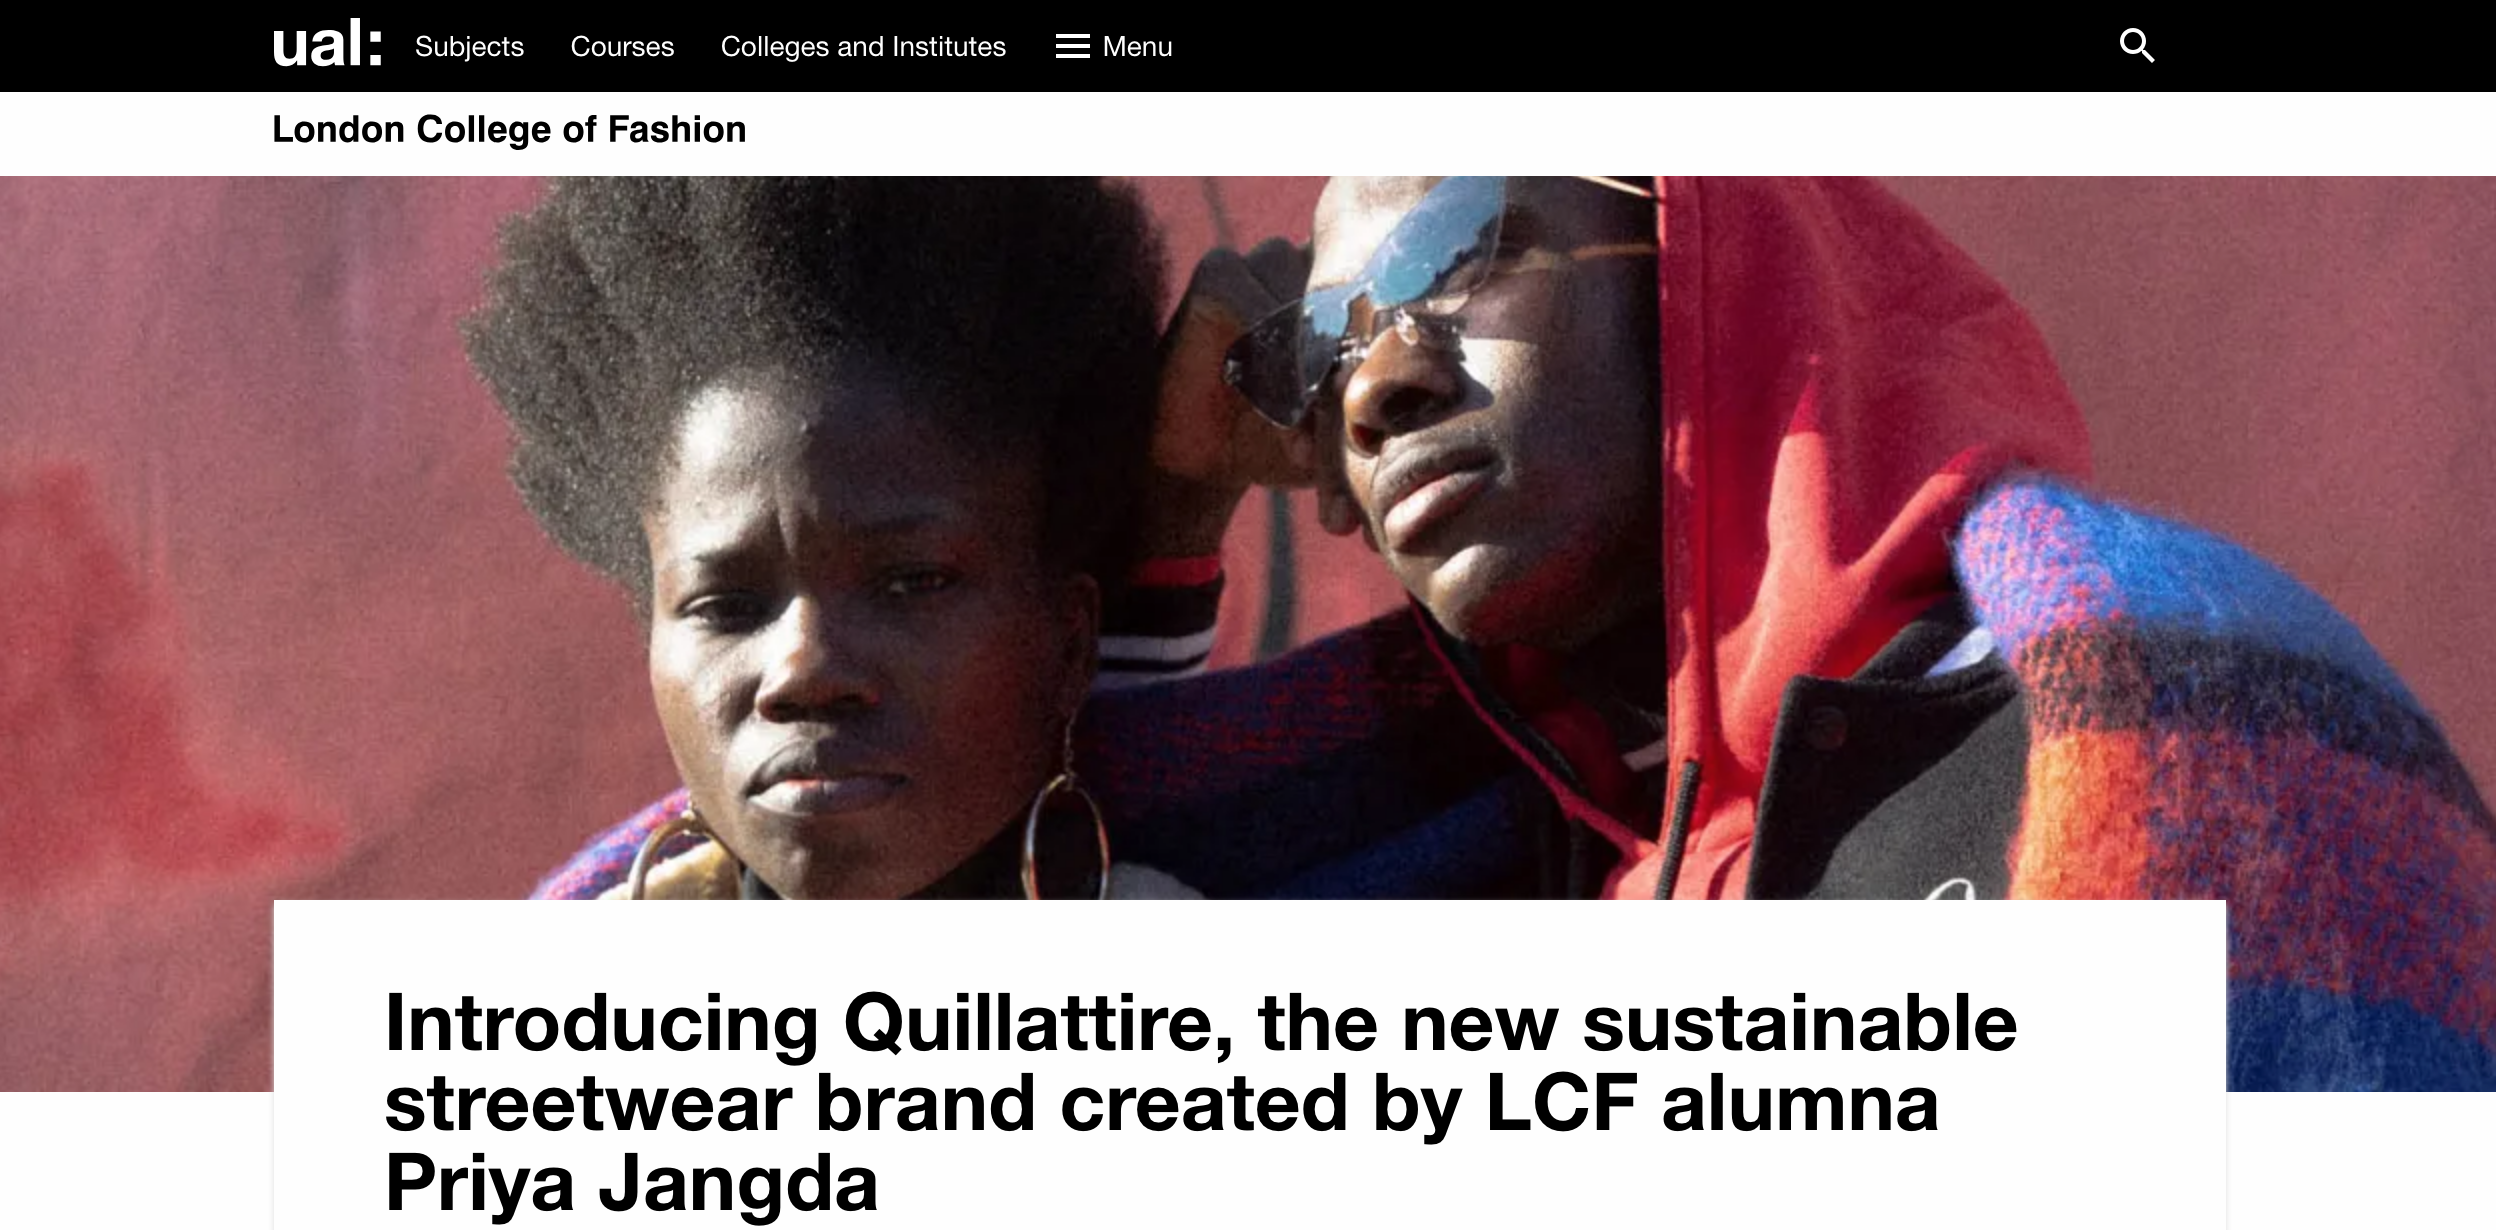The image size is (2496, 1230).
Task: Open Colleges and Institutes in top navigation
Action: 863,46
